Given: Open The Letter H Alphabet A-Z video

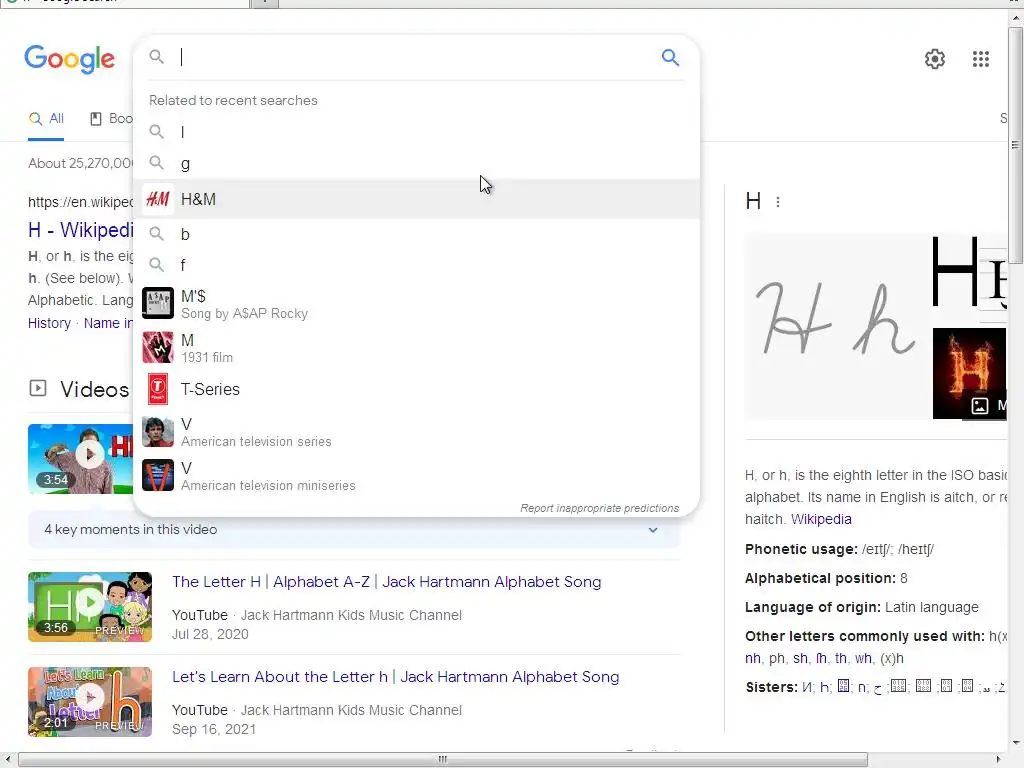Looking at the screenshot, I should coord(387,582).
